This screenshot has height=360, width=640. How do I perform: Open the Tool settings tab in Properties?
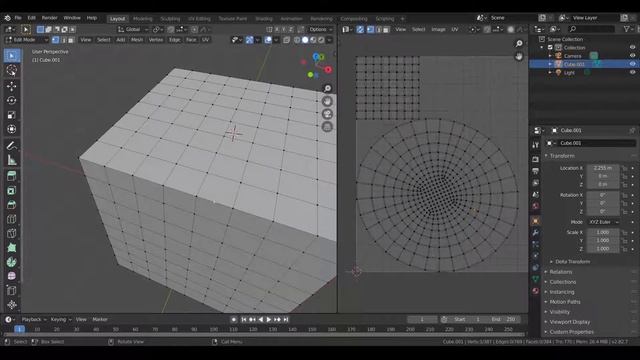[x=536, y=145]
